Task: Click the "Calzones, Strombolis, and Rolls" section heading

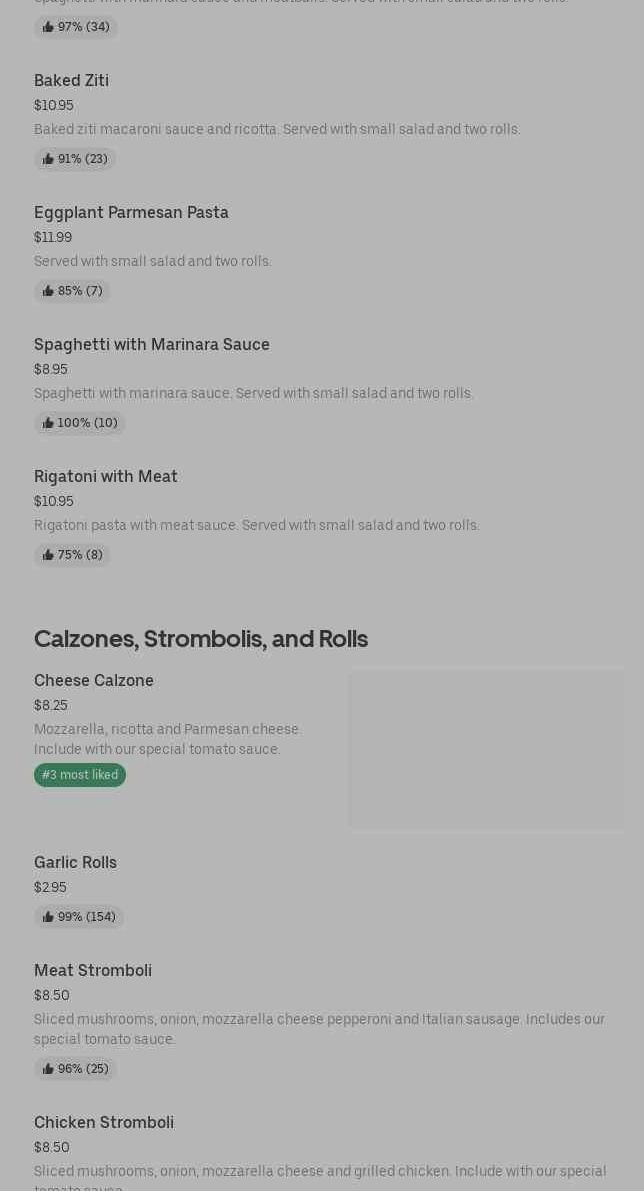Action: (201, 638)
